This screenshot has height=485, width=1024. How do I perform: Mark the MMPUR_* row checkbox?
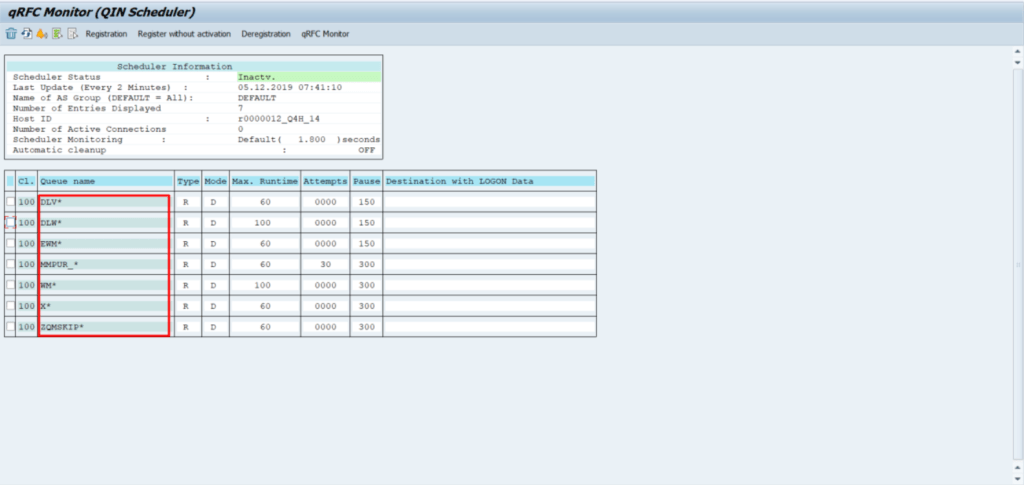(11, 265)
